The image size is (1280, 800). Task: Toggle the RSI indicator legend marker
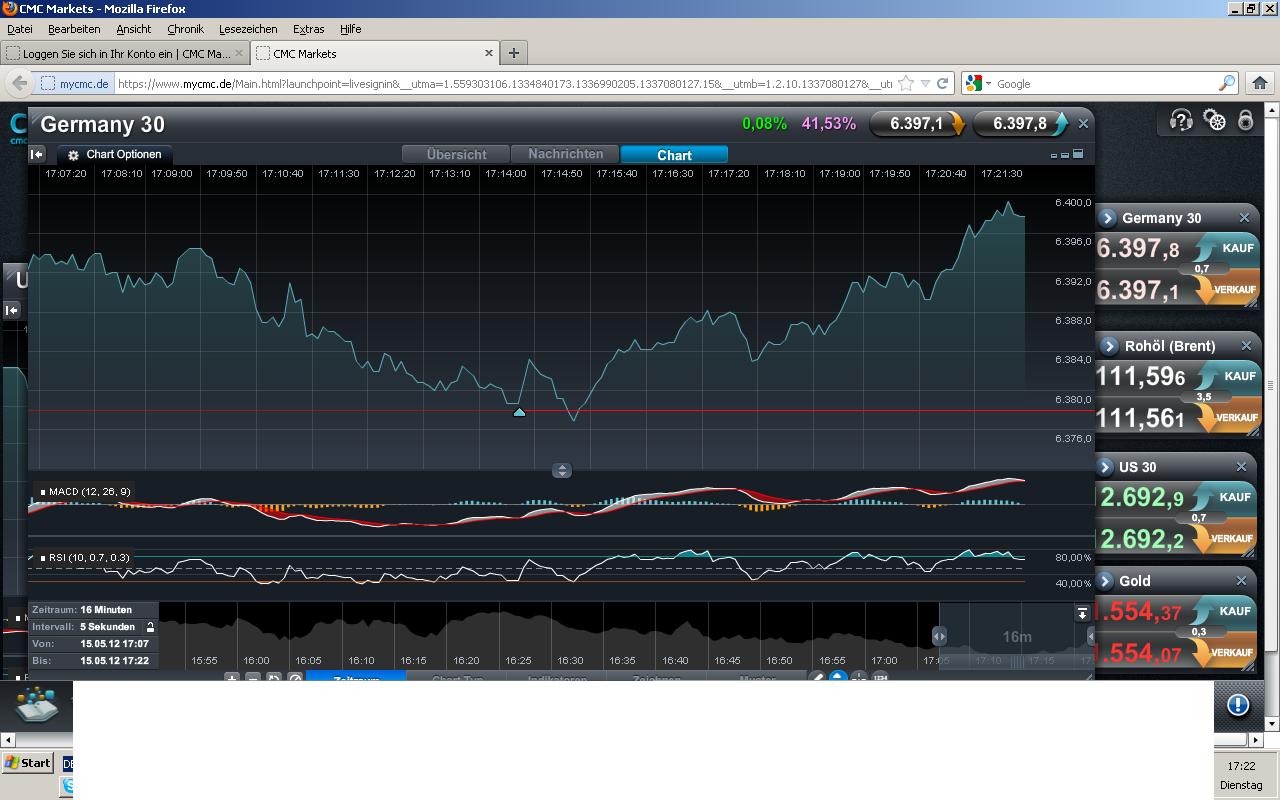[44, 558]
